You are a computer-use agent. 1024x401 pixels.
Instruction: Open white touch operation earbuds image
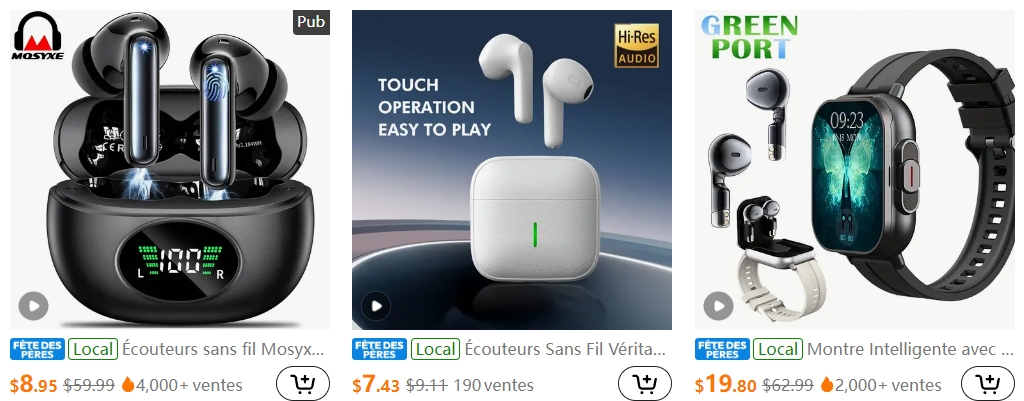(x=512, y=170)
